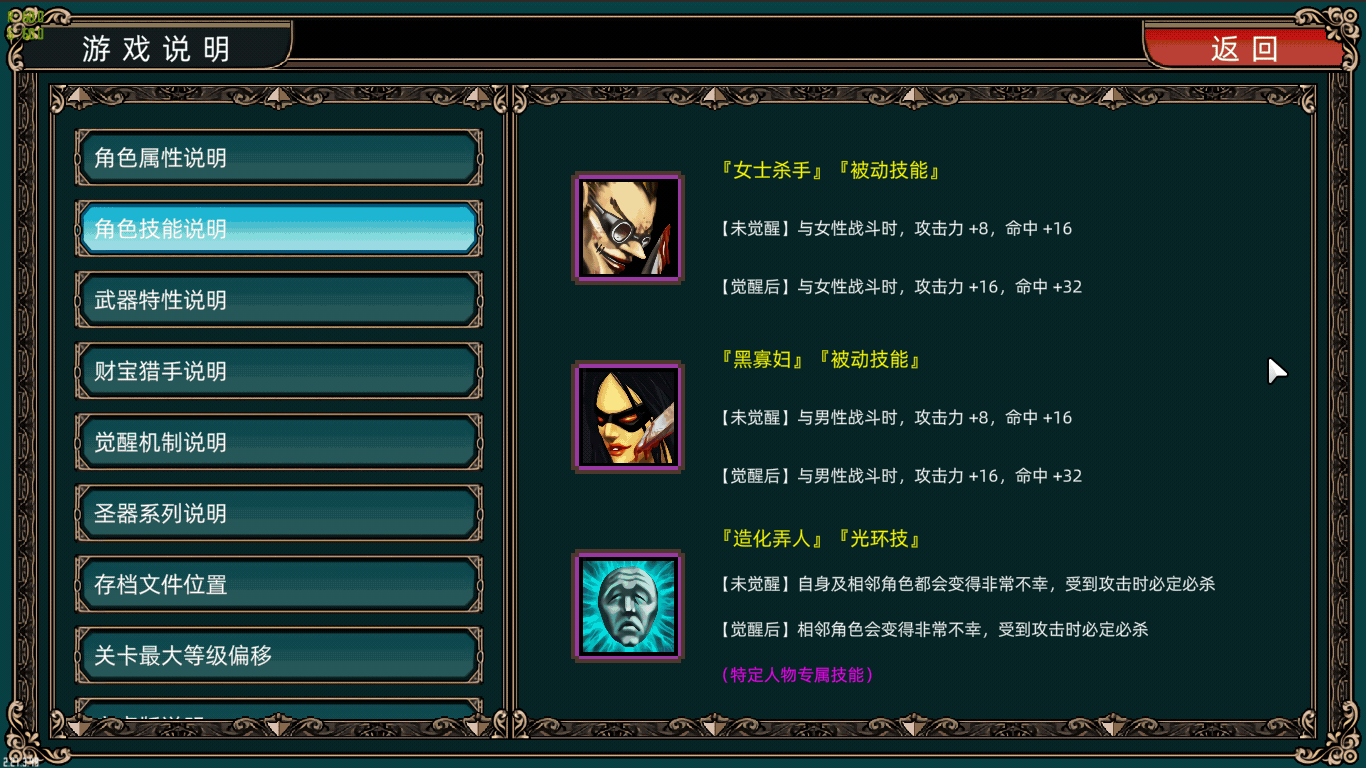Click the 造化弄人 stone face skill icon
The image size is (1366, 768).
pyautogui.click(x=628, y=606)
